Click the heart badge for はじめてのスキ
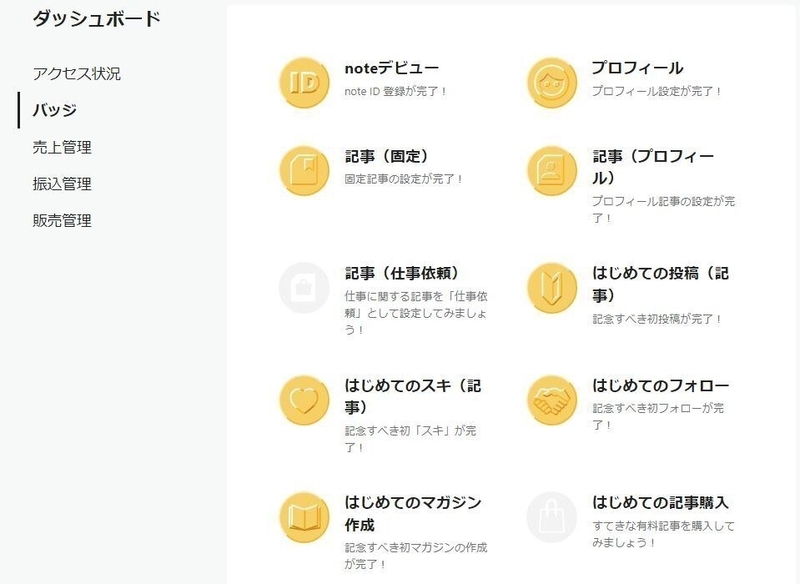The height and width of the screenshot is (584, 800). tap(304, 400)
